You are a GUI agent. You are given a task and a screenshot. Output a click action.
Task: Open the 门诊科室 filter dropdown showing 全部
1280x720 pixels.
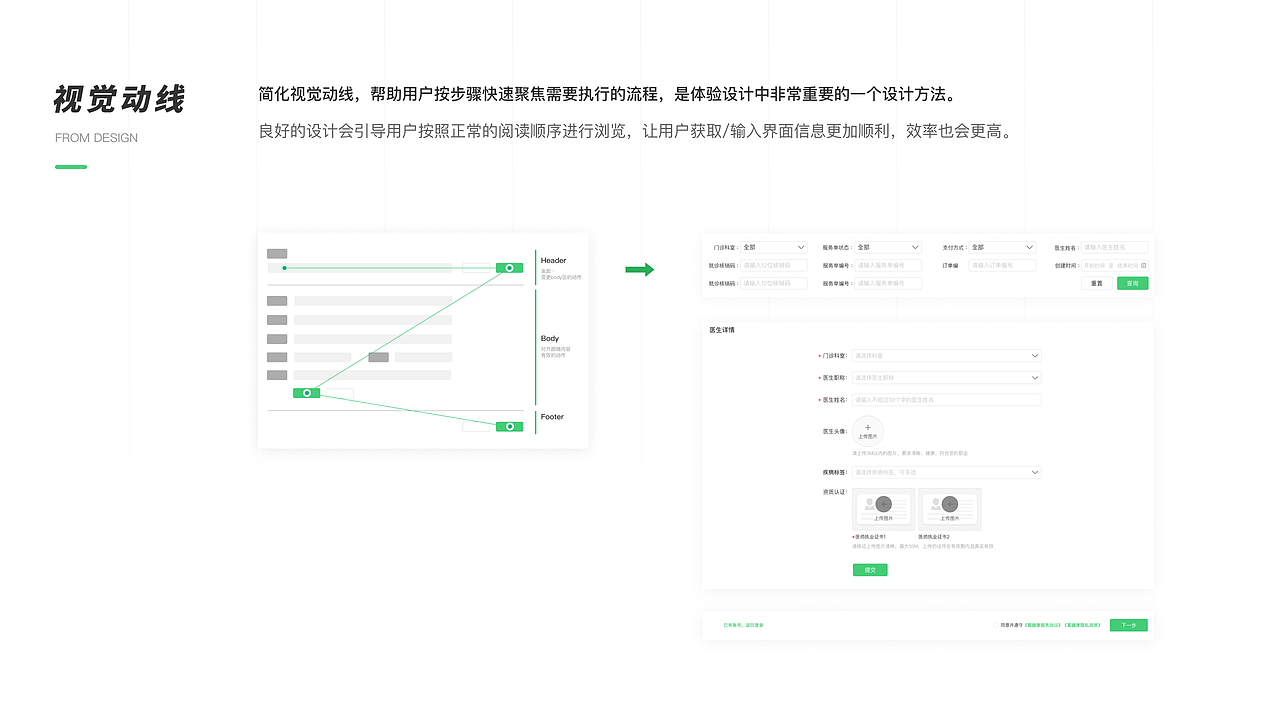coord(774,247)
